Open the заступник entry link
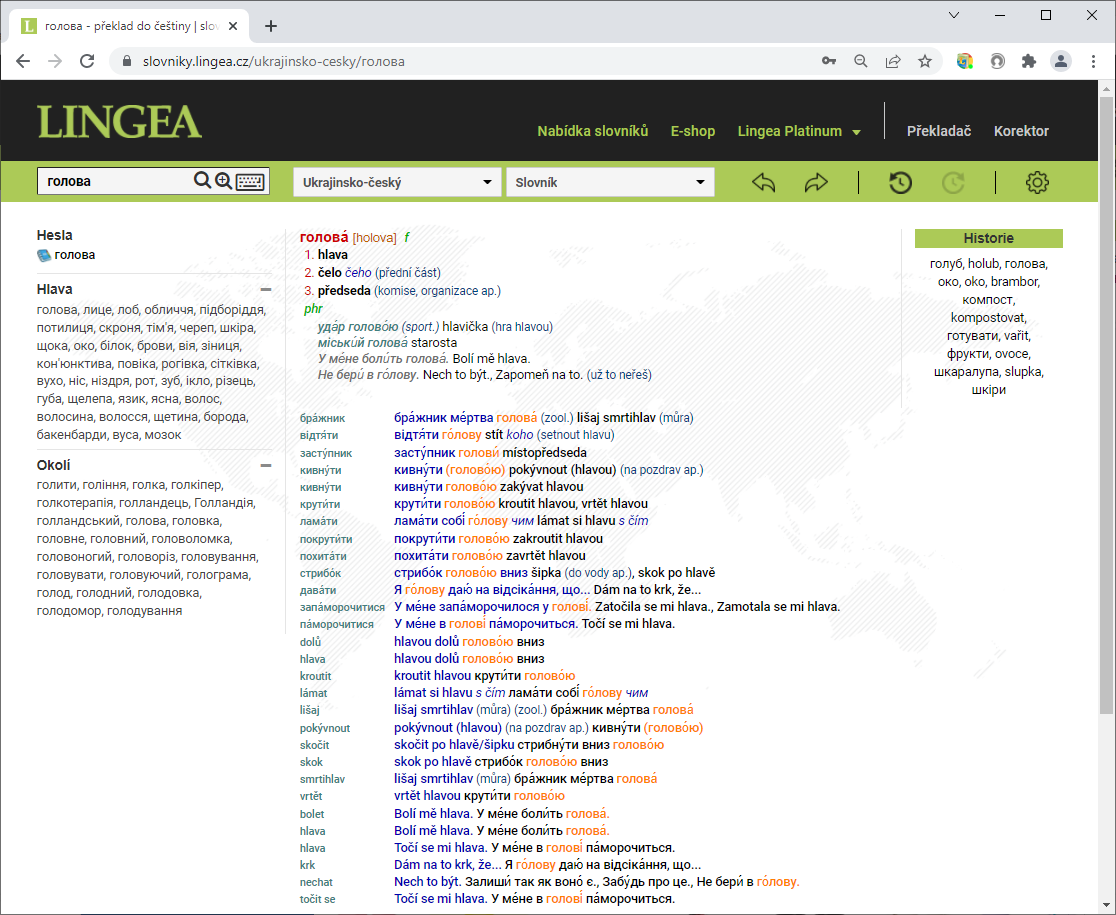 point(326,453)
